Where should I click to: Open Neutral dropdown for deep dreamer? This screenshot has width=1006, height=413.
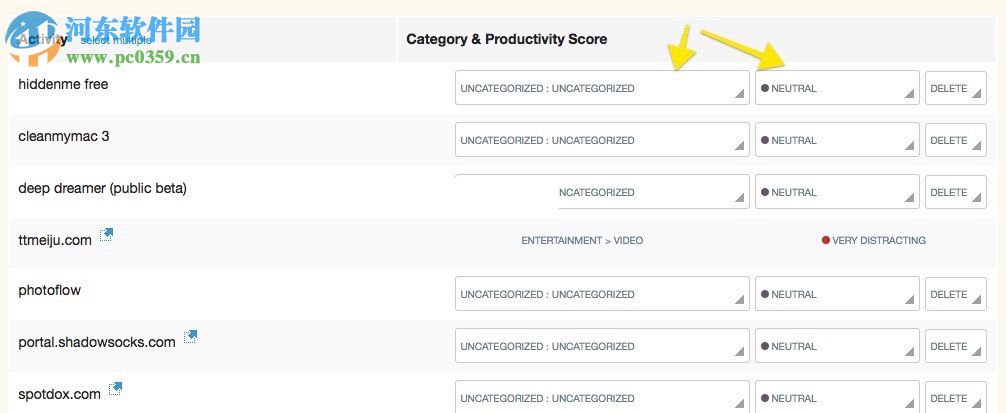click(836, 192)
